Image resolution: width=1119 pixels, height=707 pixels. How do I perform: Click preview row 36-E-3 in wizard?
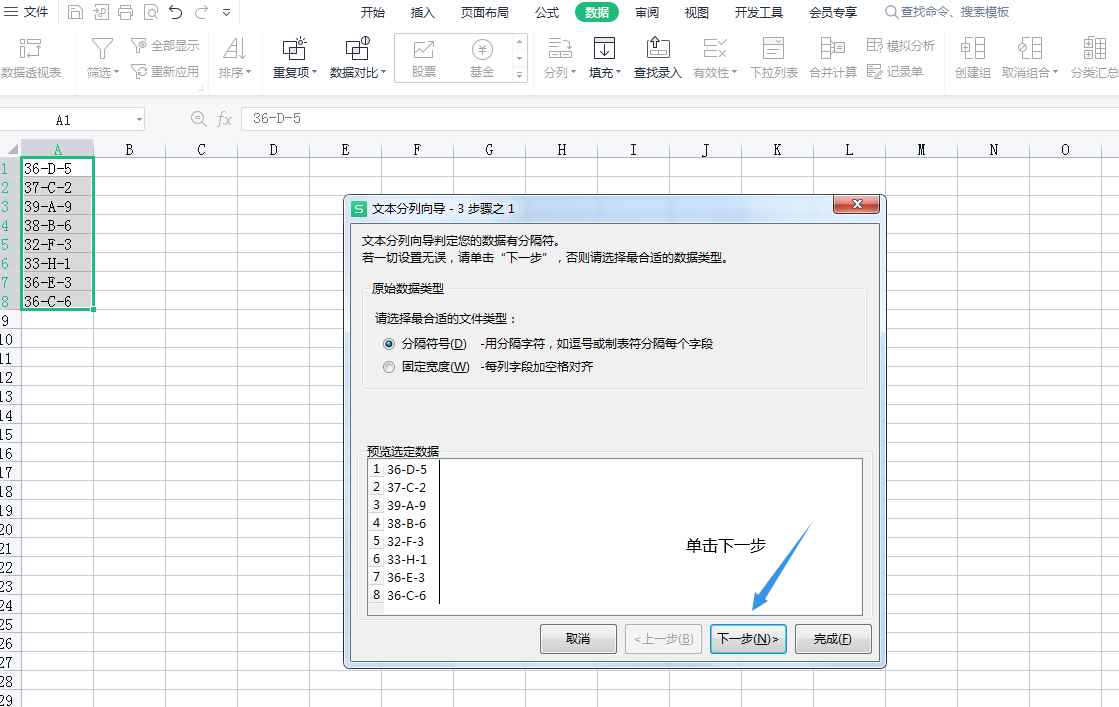[406, 577]
